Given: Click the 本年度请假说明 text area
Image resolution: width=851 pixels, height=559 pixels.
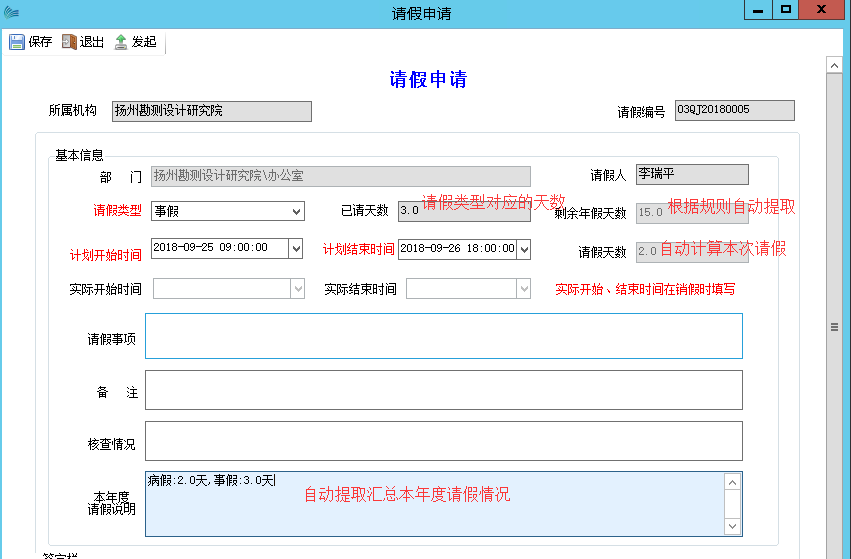Looking at the screenshot, I should [434, 504].
